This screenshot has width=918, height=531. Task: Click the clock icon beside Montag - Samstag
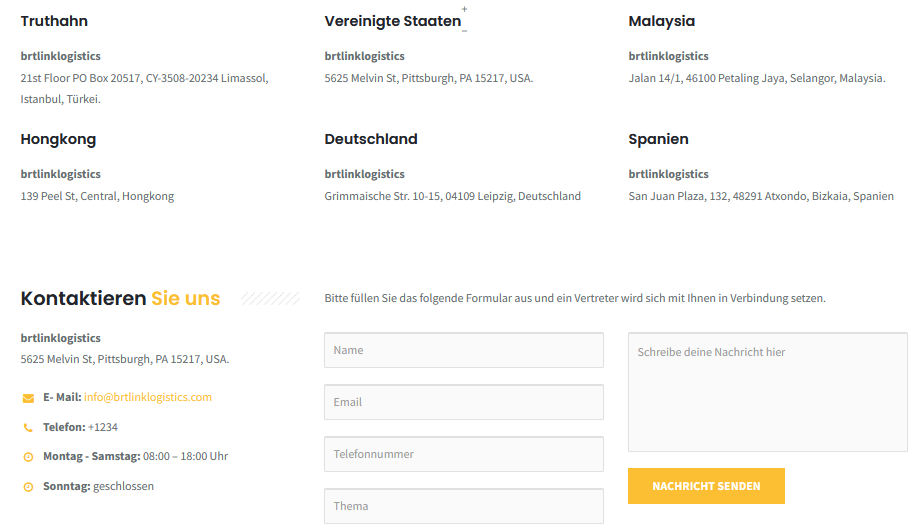pyautogui.click(x=28, y=457)
